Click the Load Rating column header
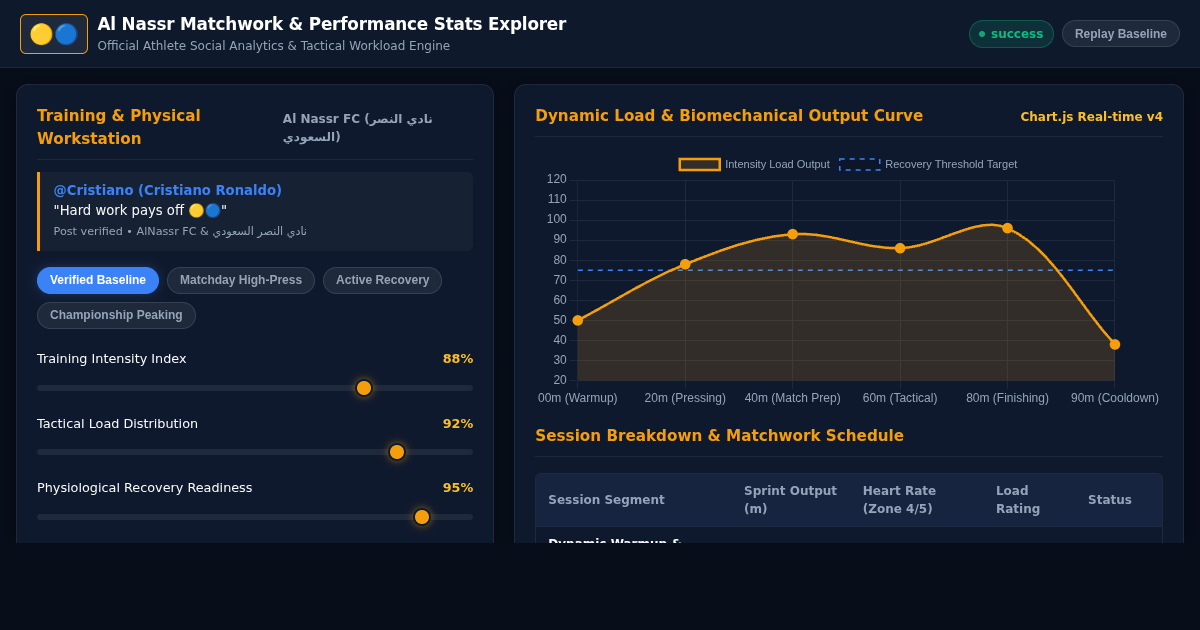 click(1018, 500)
